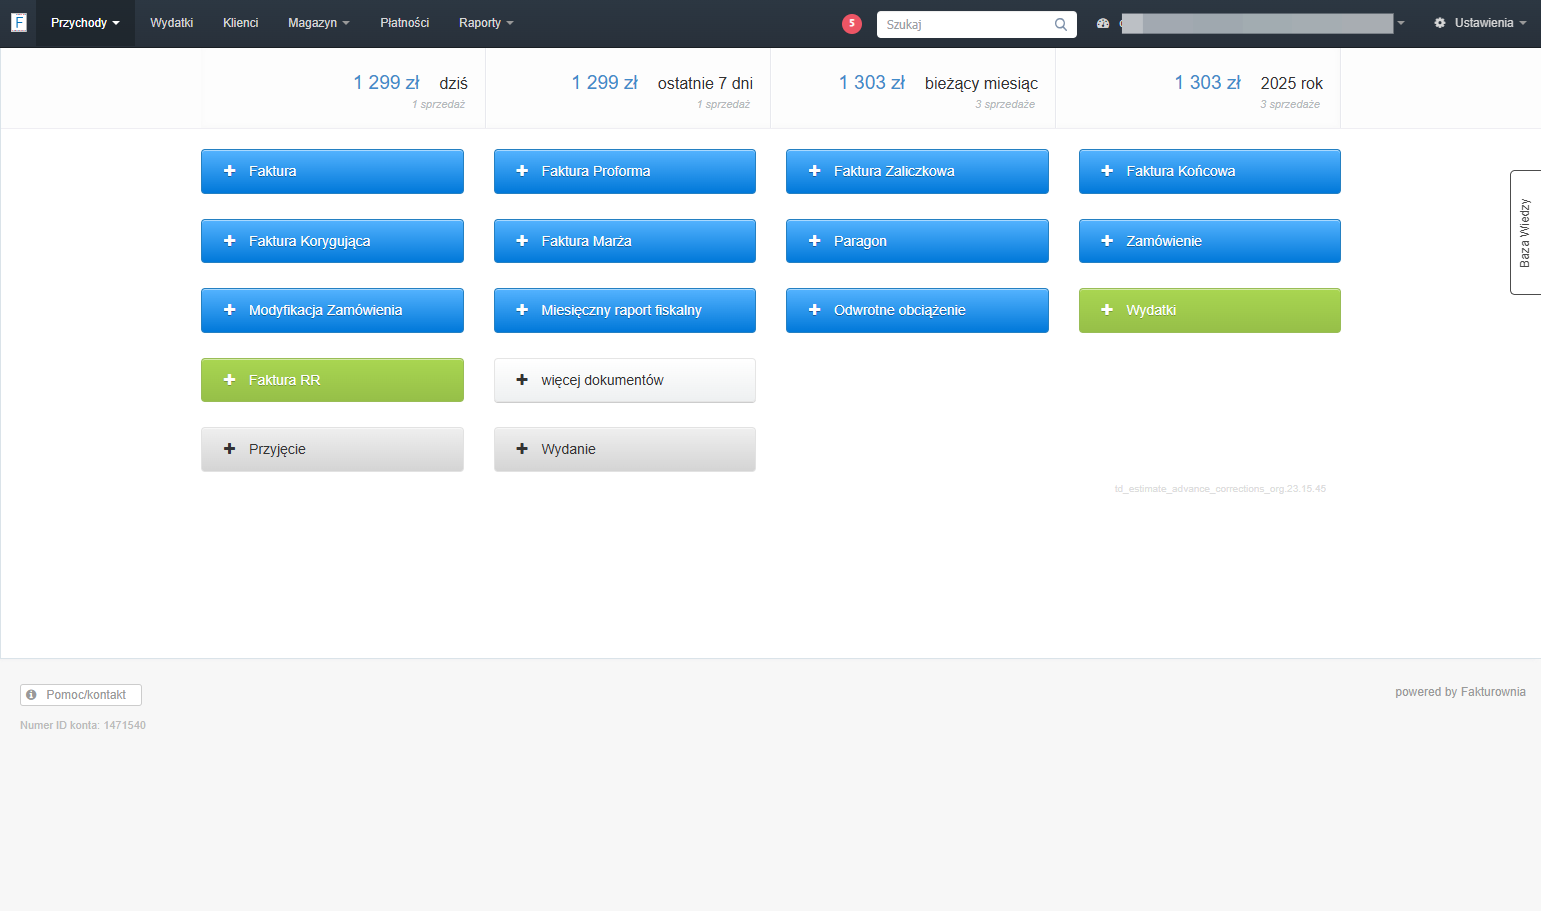Open the Klienci menu item
The width and height of the screenshot is (1541, 911).
(x=240, y=23)
